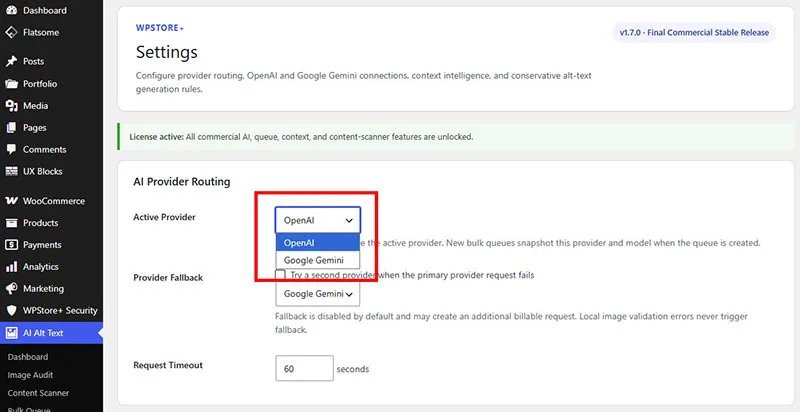Image resolution: width=800 pixels, height=412 pixels.
Task: Open the Provider Fallback Google Gemini dropdown
Action: 318,294
